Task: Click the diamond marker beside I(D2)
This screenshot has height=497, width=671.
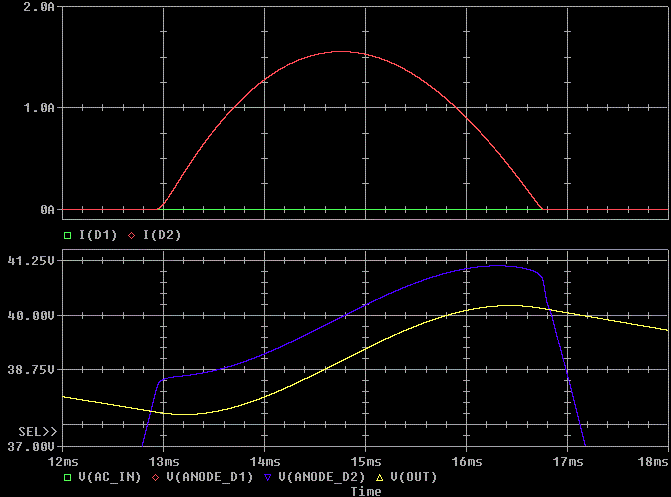Action: [x=131, y=235]
